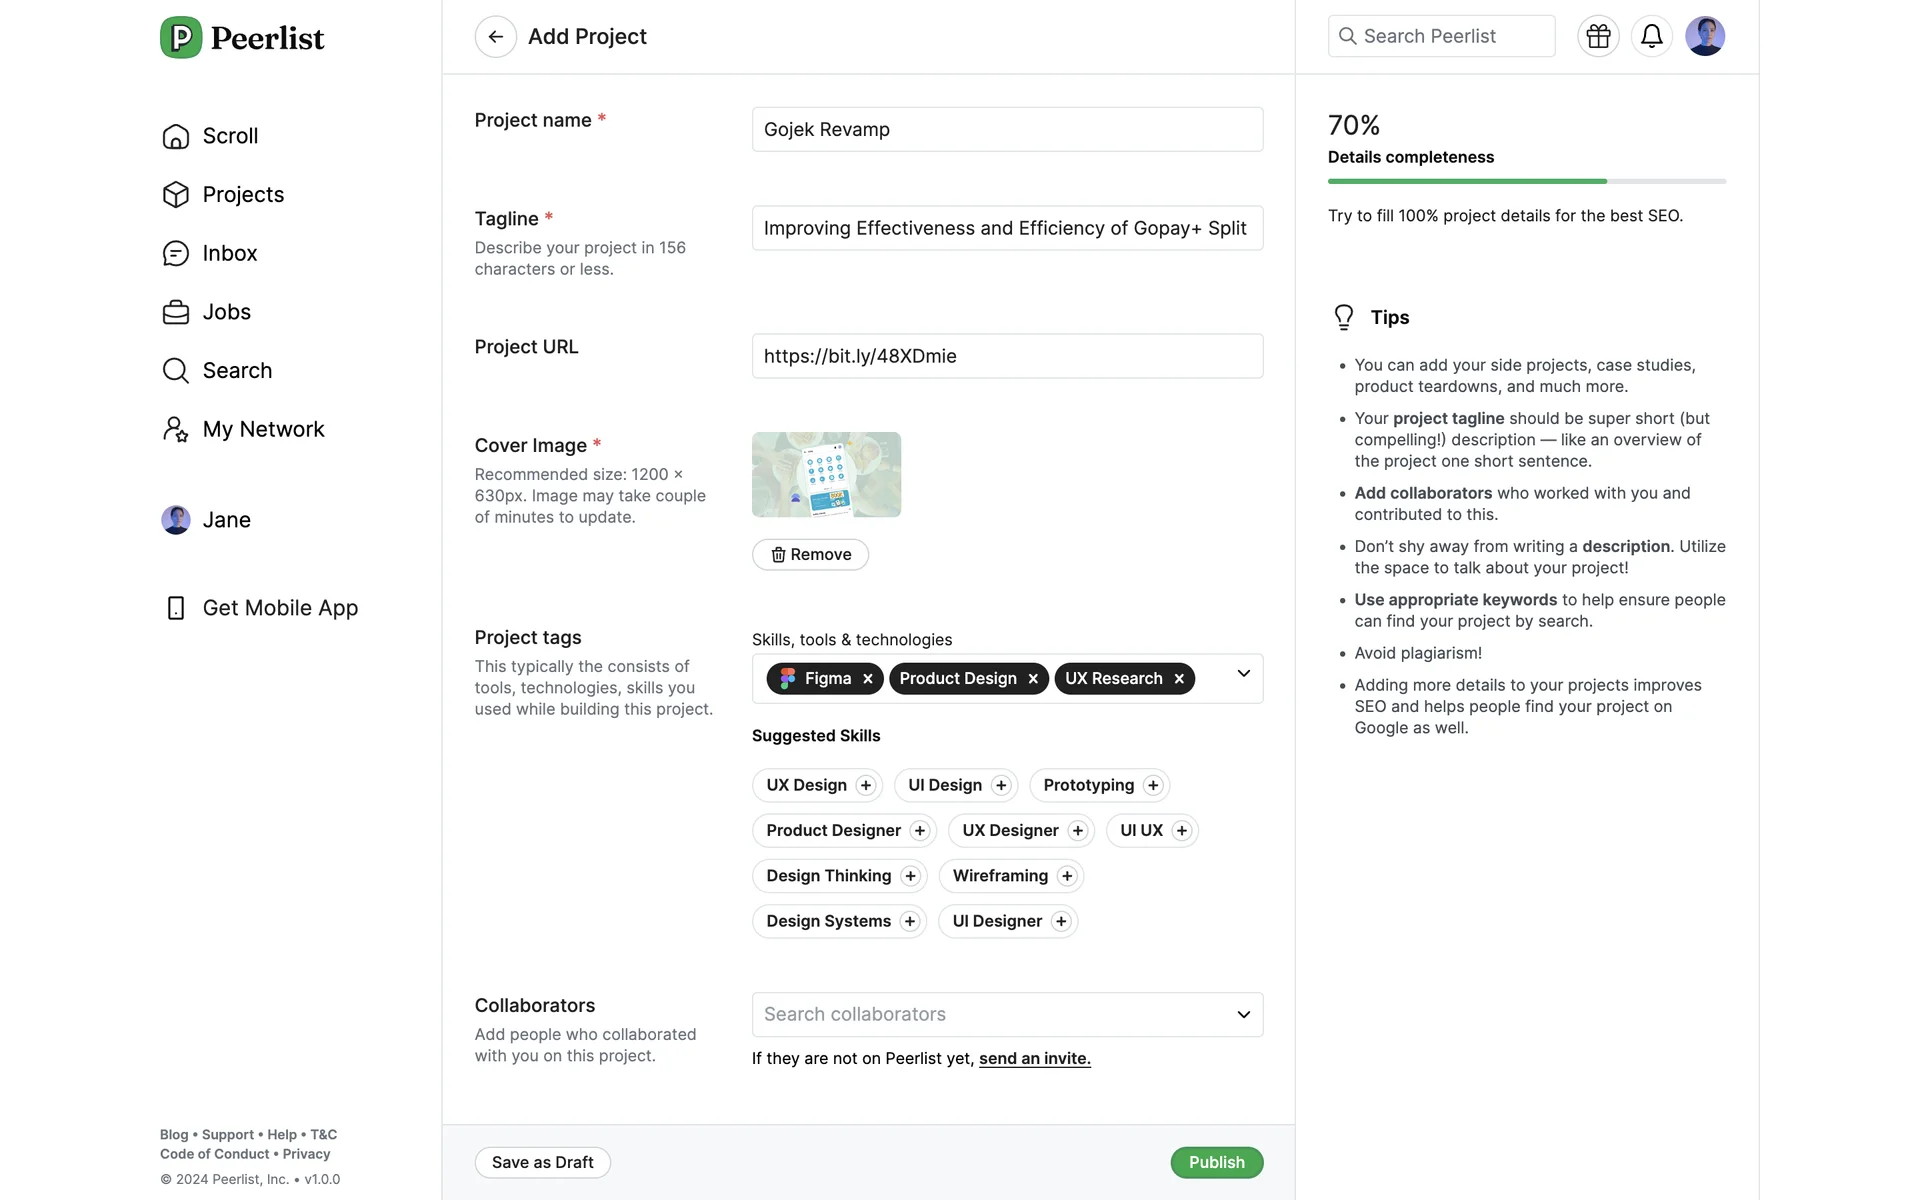Go to Projects in sidebar
The image size is (1920, 1200).
tap(243, 194)
